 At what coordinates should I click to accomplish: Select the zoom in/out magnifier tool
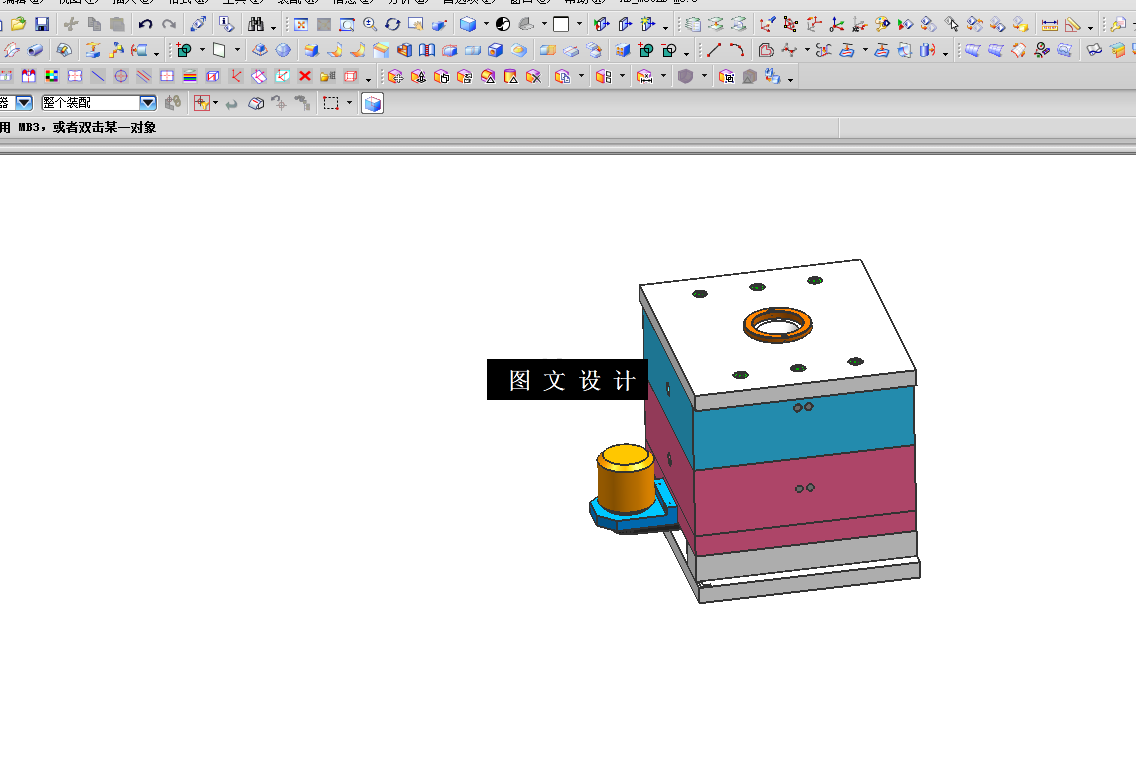click(x=370, y=25)
